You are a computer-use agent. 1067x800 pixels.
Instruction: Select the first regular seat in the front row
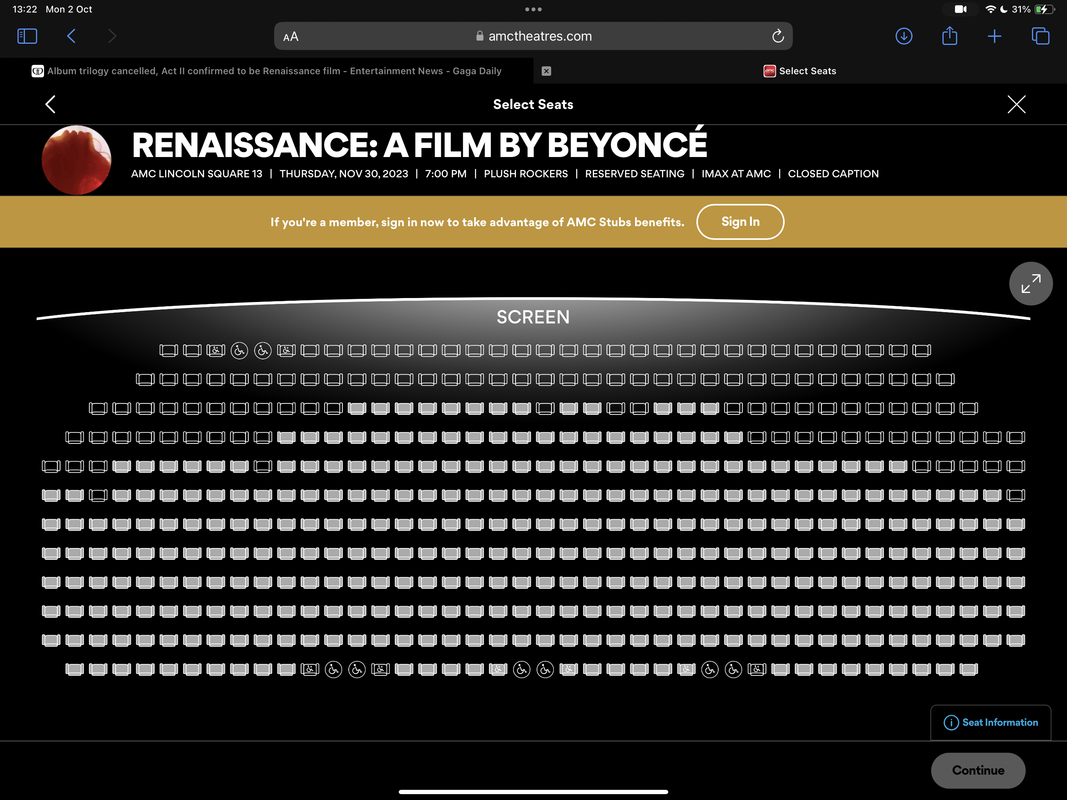click(x=169, y=350)
